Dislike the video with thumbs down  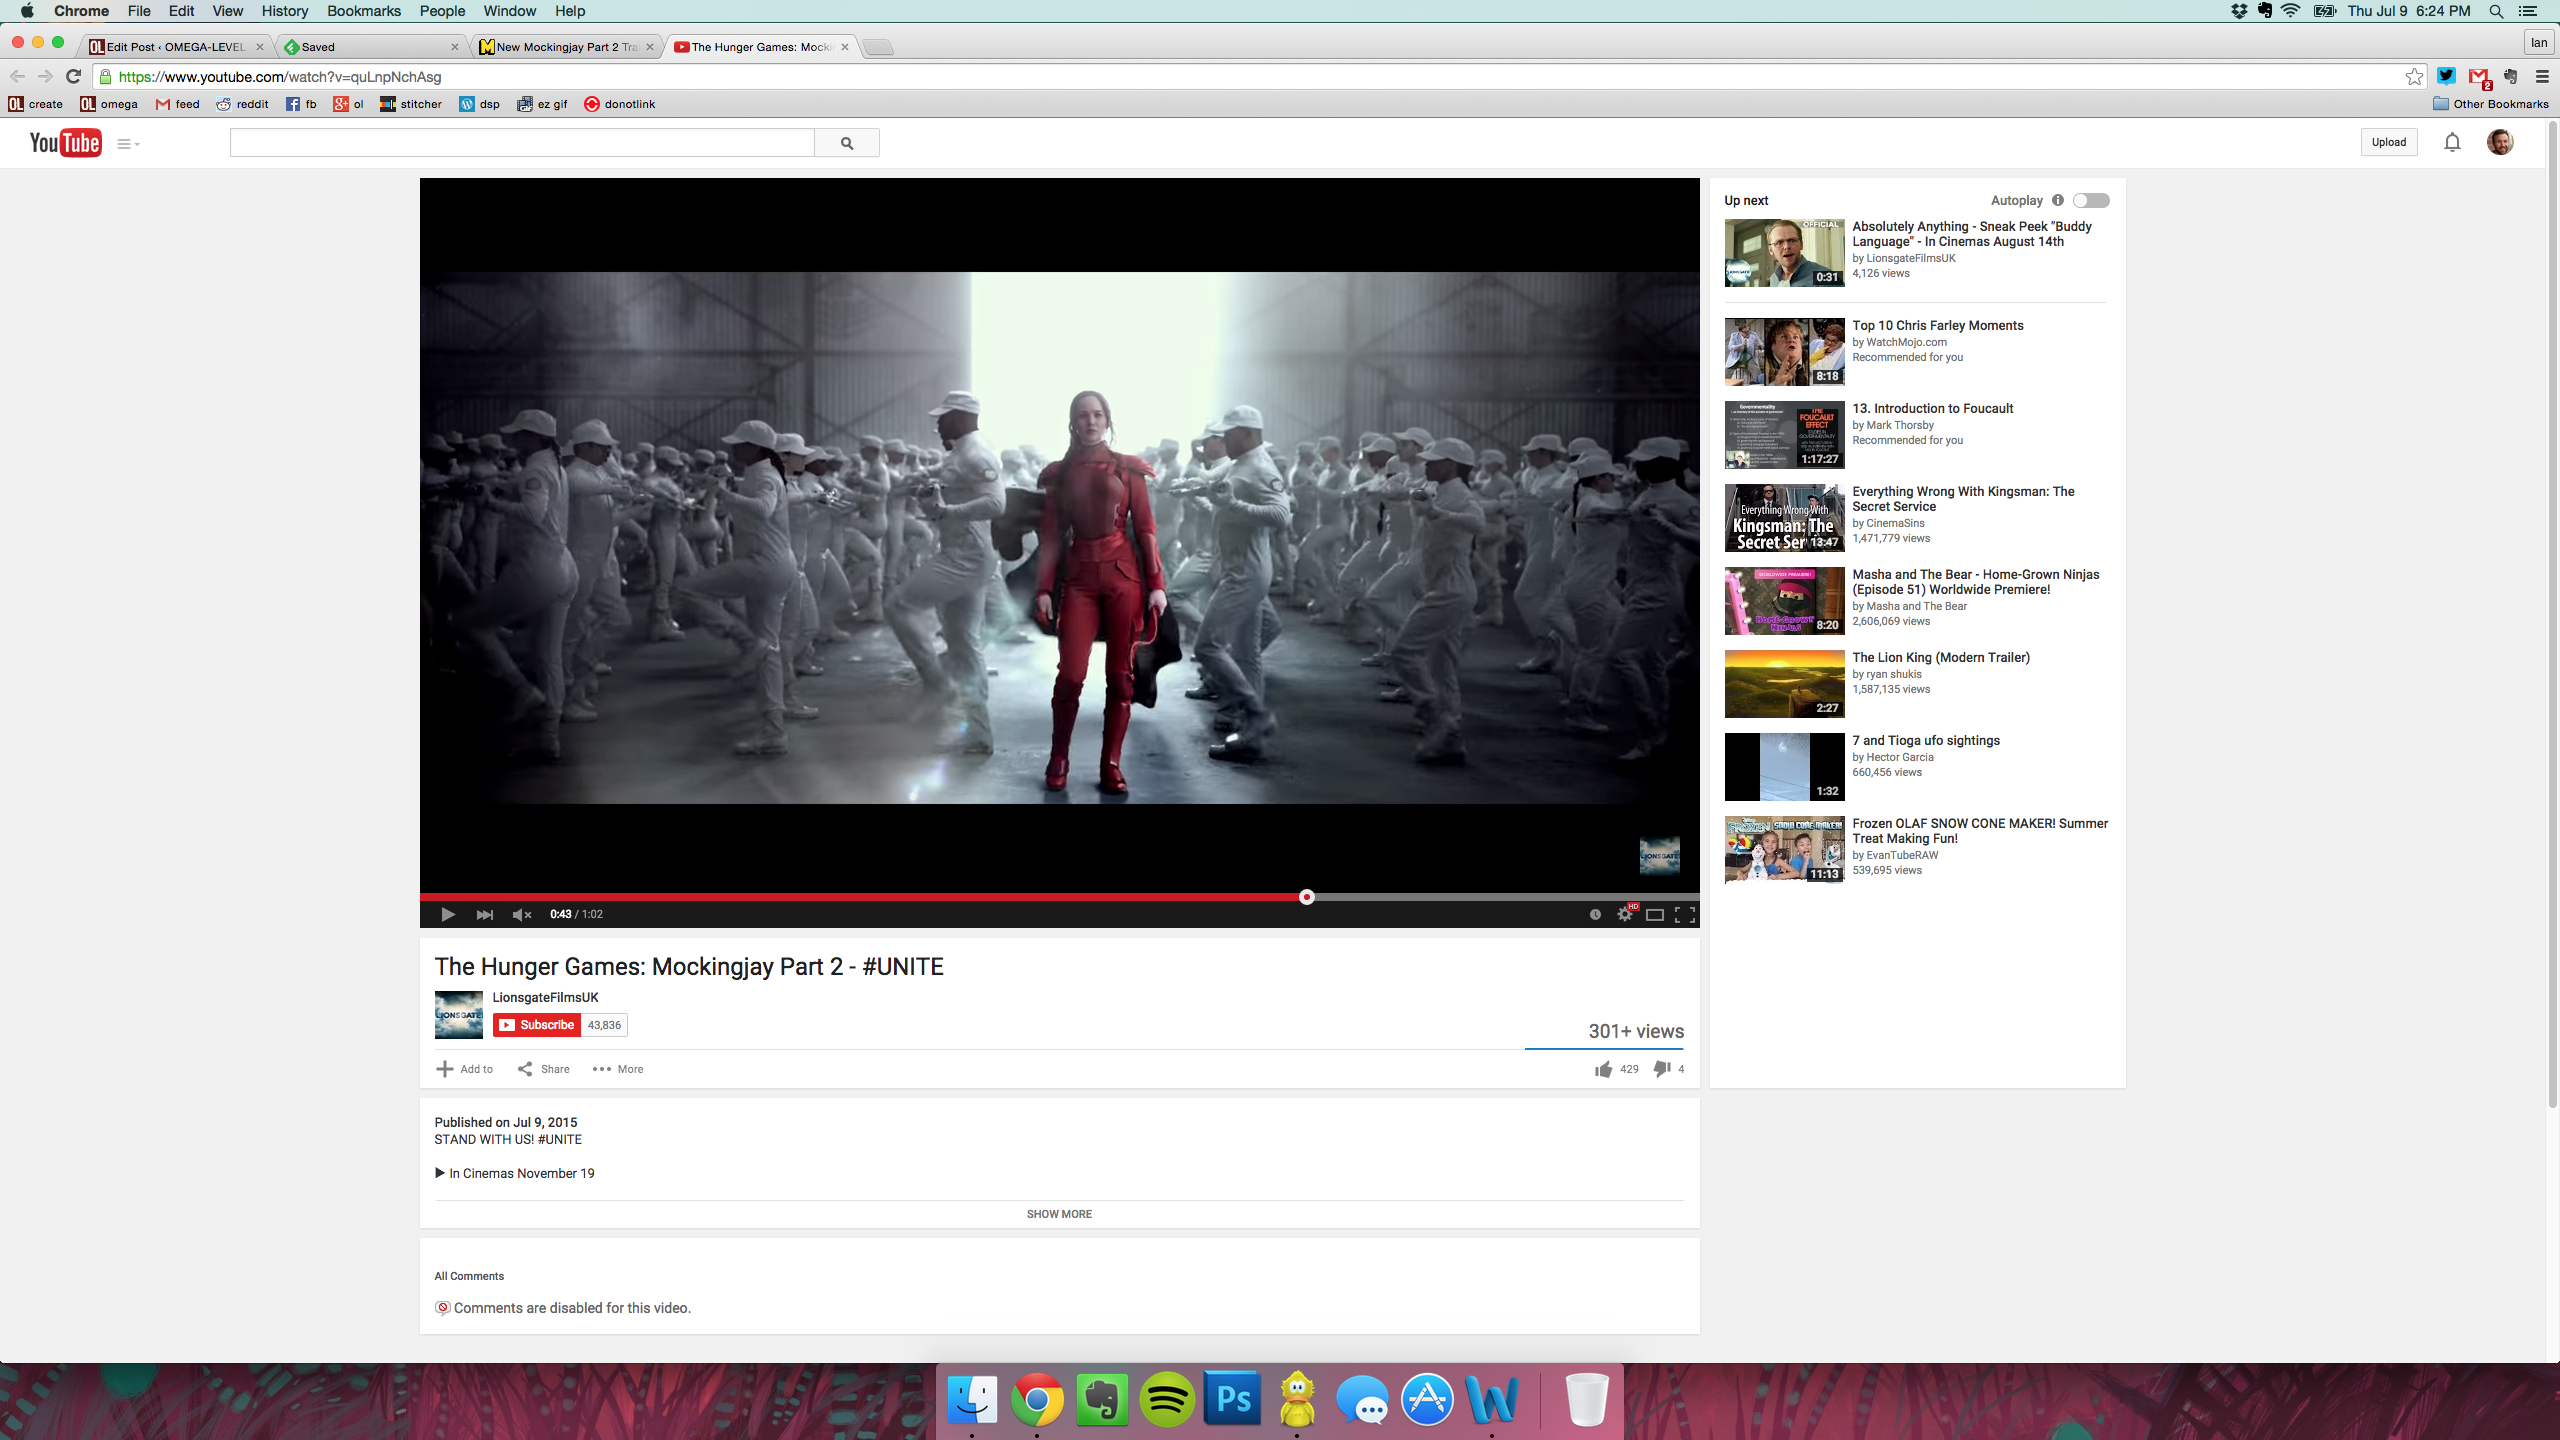(x=1662, y=1069)
